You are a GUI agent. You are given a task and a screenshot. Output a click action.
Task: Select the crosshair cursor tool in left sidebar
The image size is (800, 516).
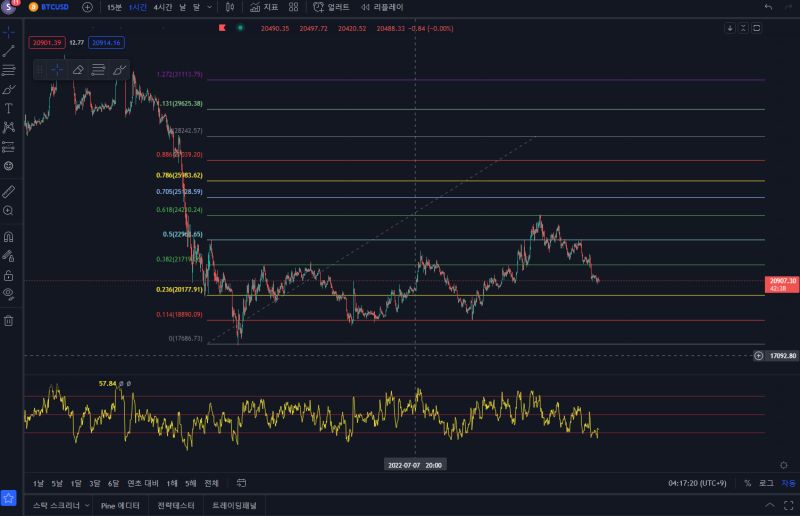click(9, 32)
